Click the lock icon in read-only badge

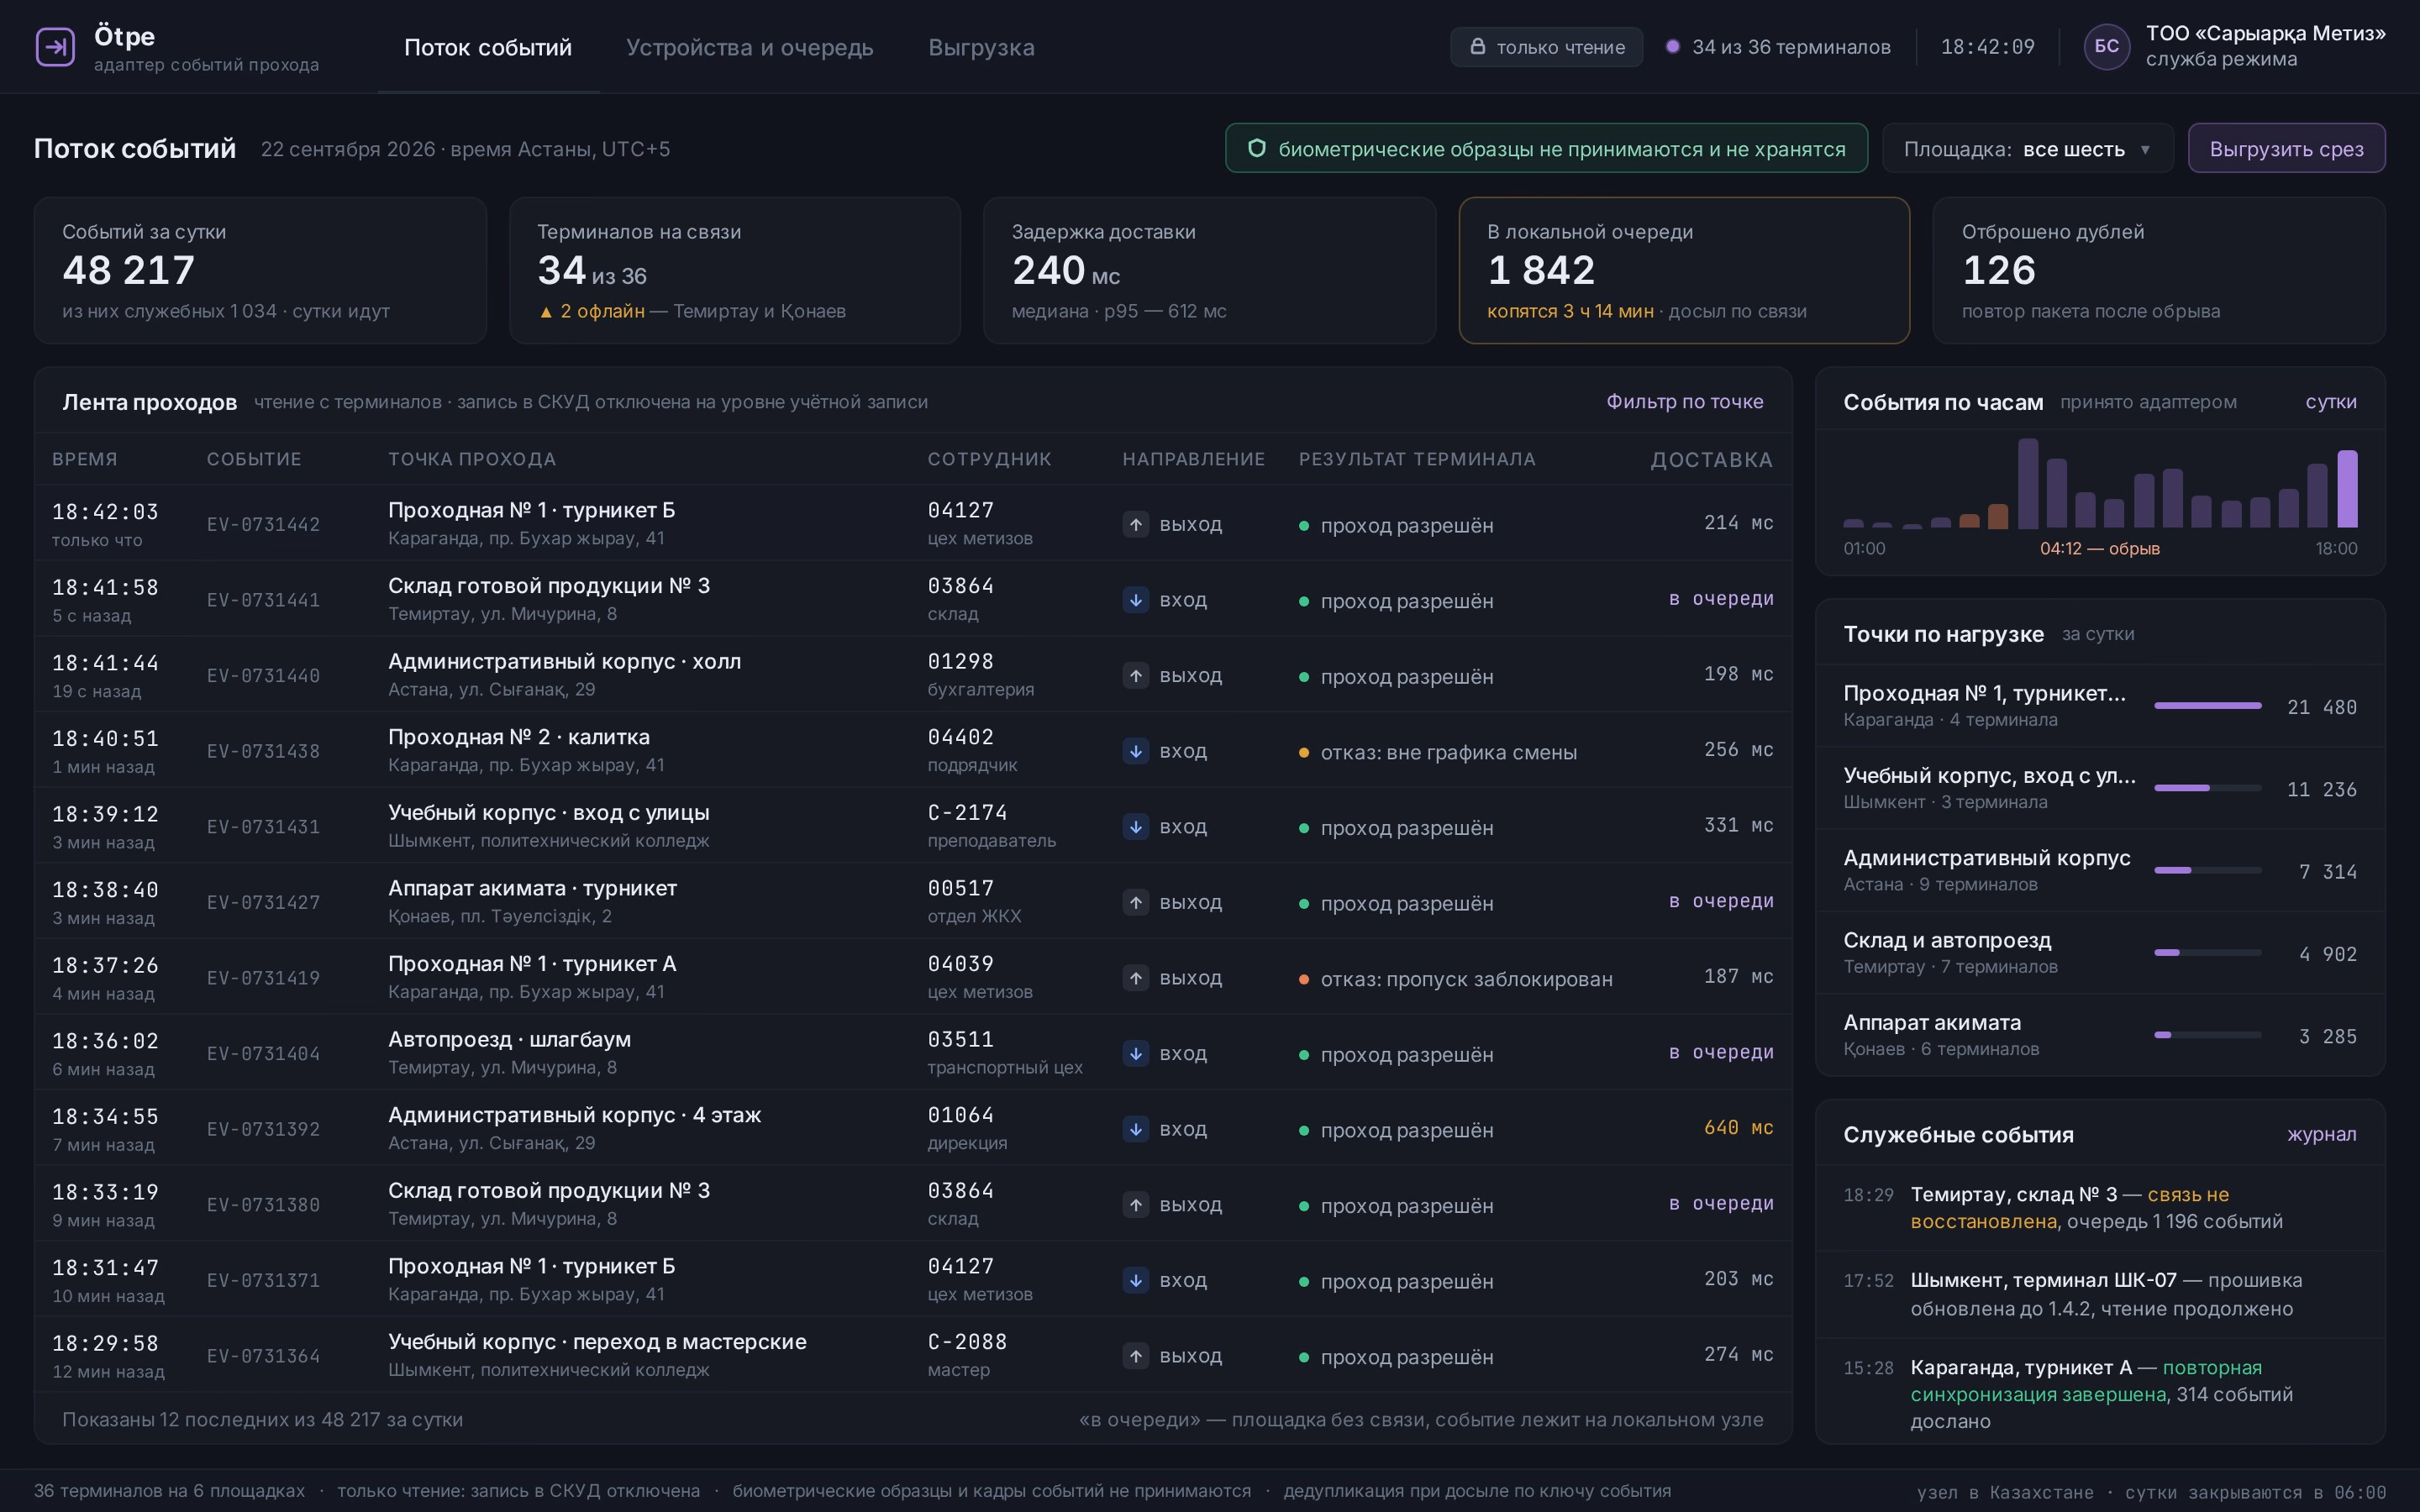pyautogui.click(x=1477, y=46)
